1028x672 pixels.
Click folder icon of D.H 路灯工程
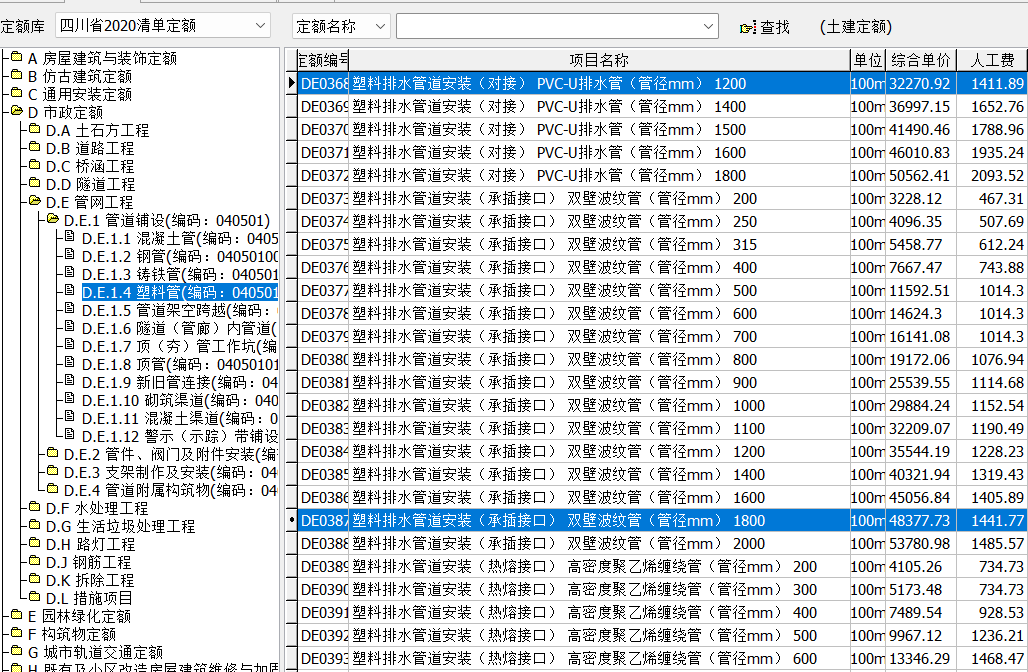pyautogui.click(x=35, y=543)
